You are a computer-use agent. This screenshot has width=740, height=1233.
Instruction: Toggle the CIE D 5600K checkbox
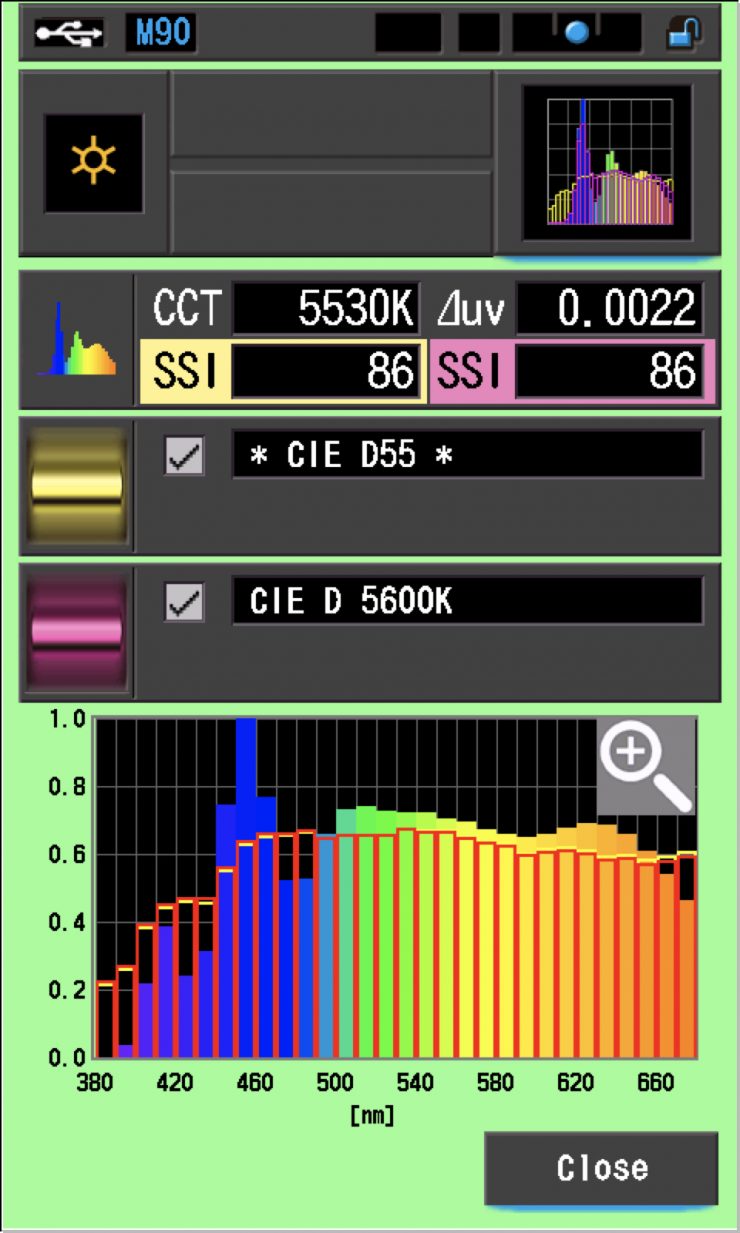184,602
